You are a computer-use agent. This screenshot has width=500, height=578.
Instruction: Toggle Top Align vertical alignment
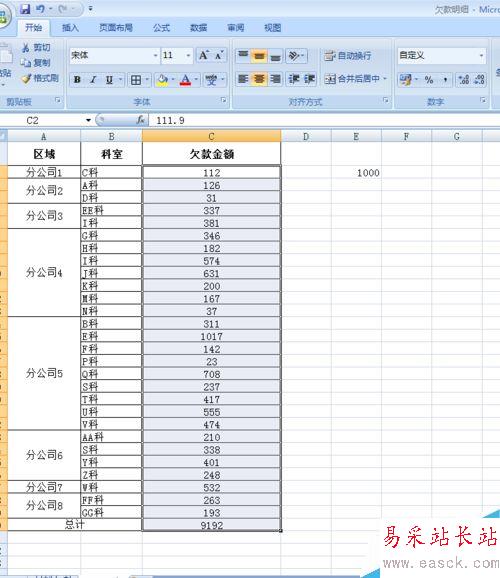tap(243, 55)
